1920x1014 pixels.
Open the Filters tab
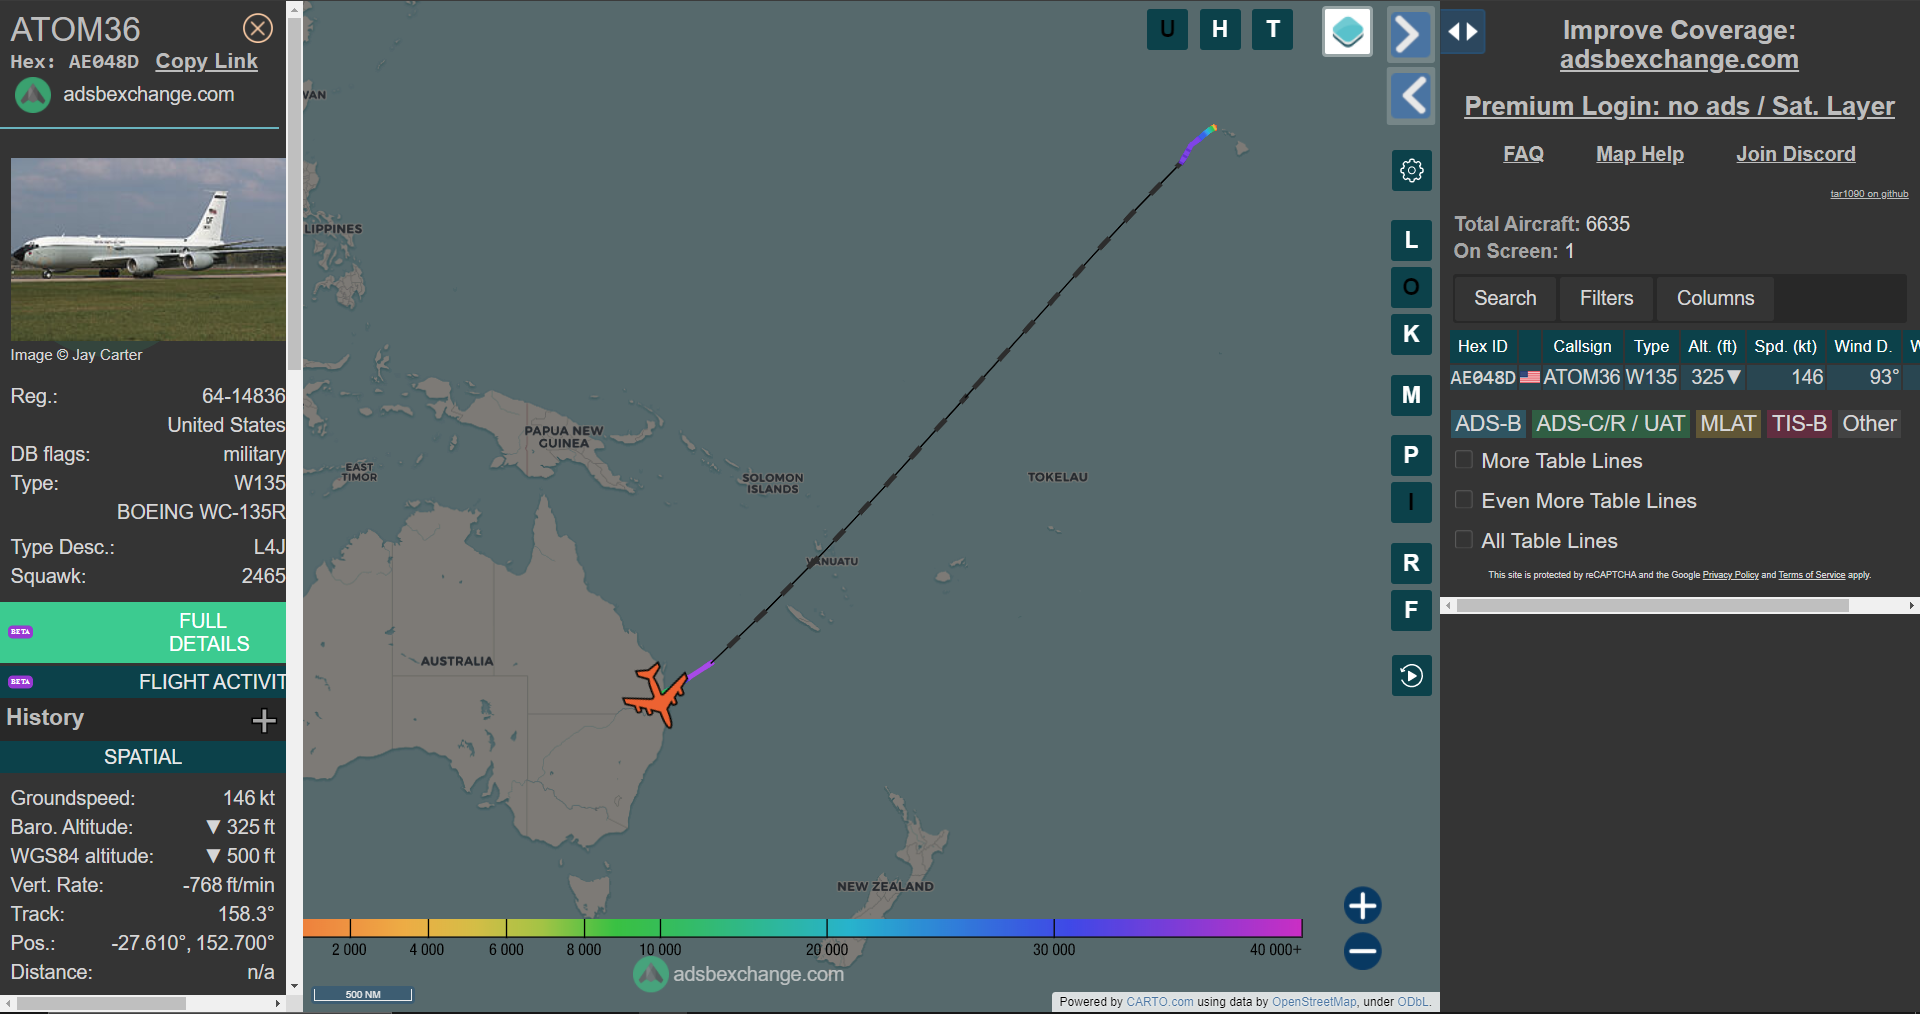point(1606,298)
